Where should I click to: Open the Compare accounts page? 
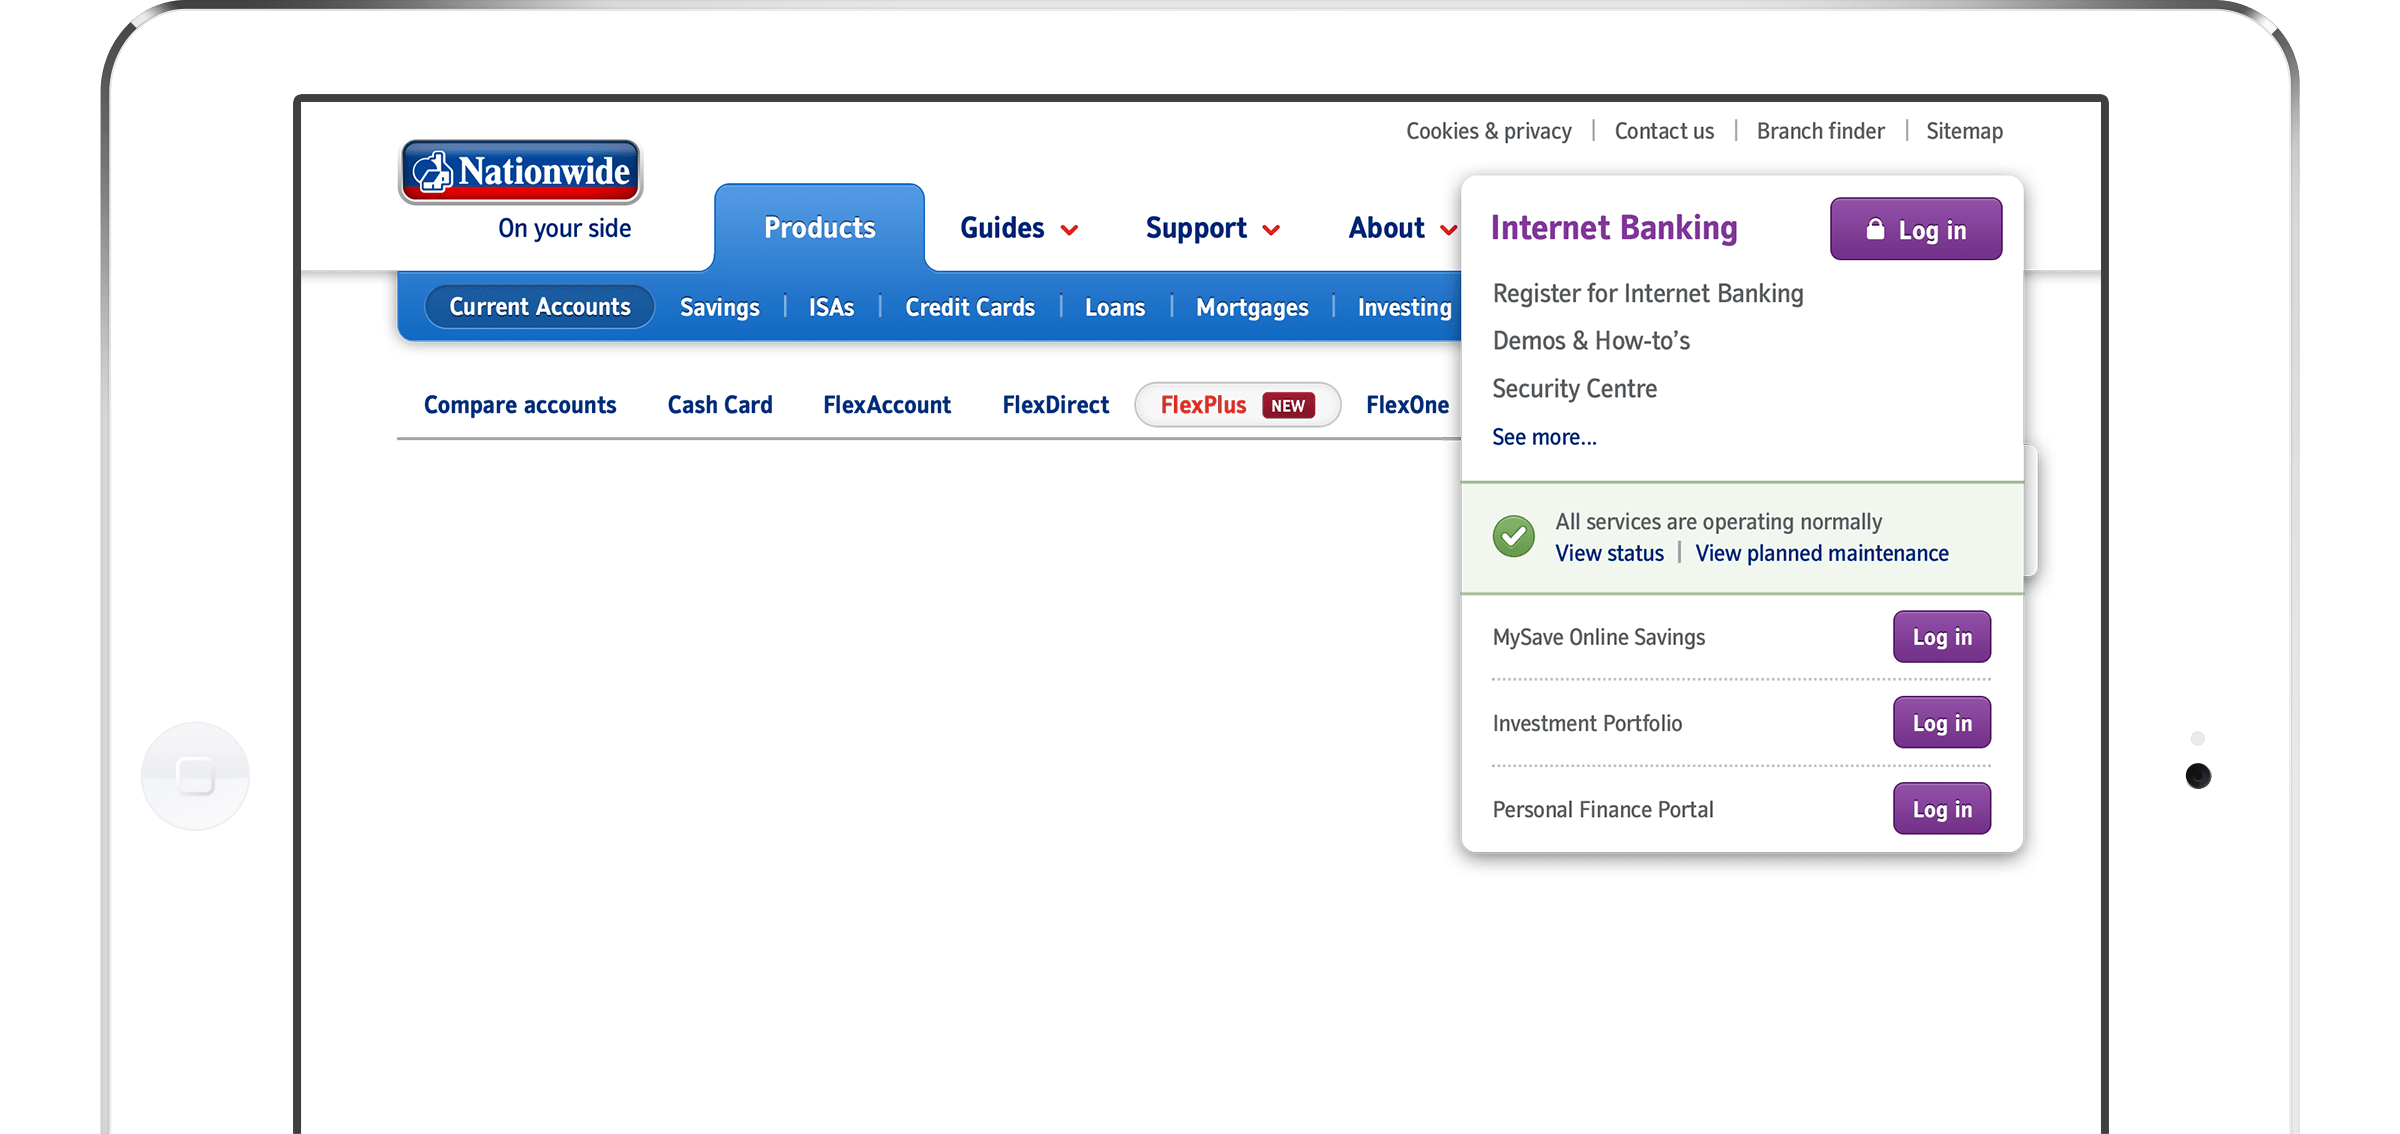pos(520,405)
